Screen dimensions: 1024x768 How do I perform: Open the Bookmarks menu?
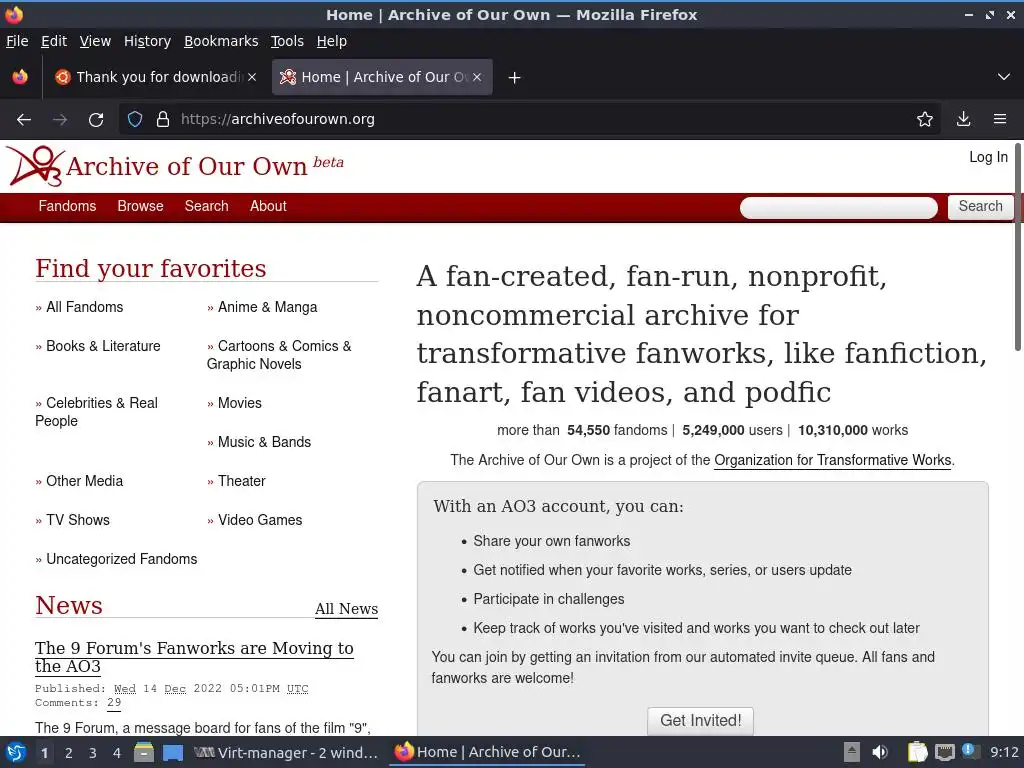221,41
